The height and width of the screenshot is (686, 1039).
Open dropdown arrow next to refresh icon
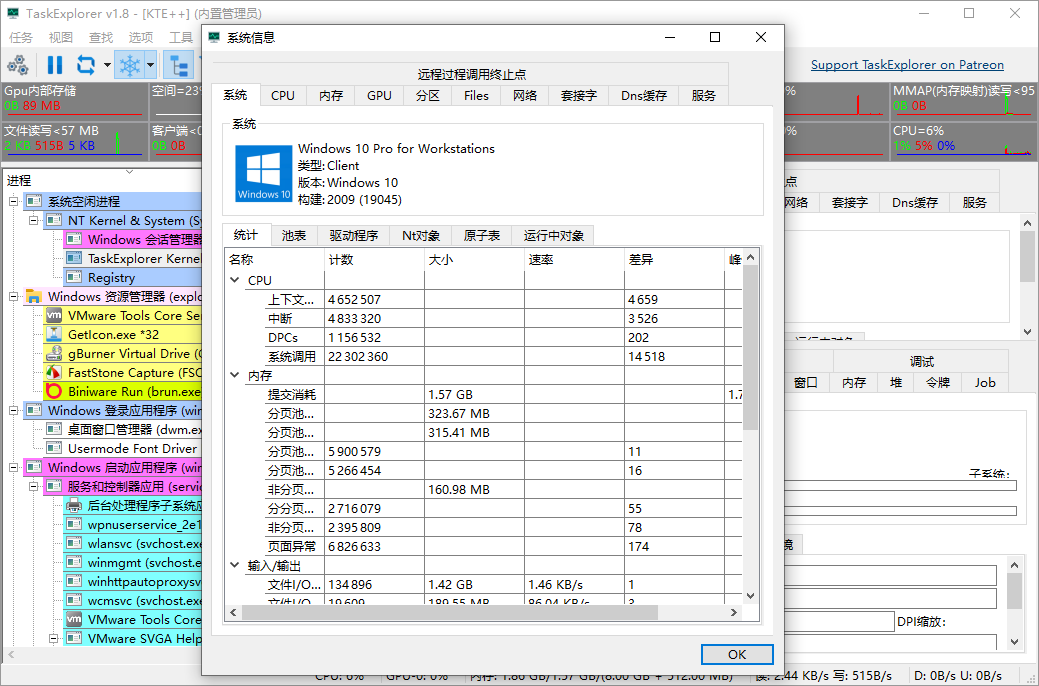coord(107,65)
